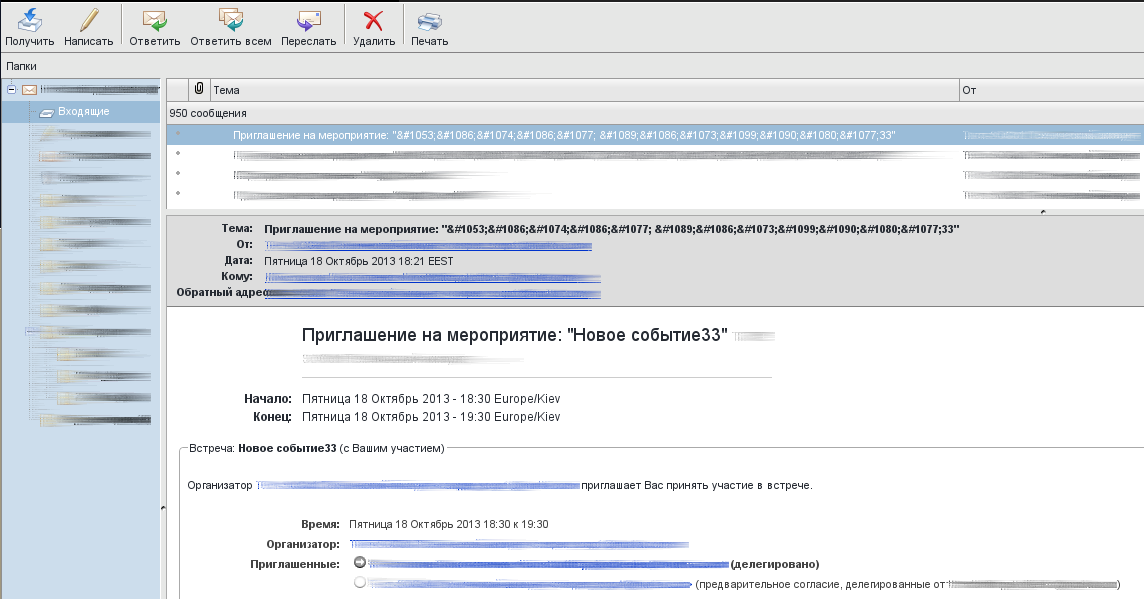1144x599 pixels.
Task: Print the email using Печать
Action: (x=429, y=20)
